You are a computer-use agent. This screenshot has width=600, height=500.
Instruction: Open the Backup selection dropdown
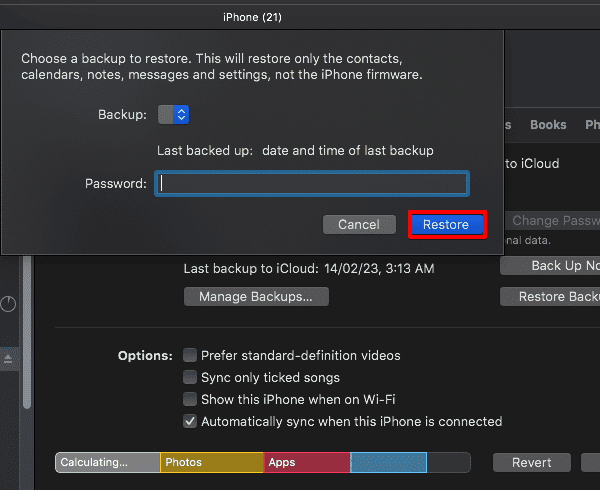(x=174, y=115)
